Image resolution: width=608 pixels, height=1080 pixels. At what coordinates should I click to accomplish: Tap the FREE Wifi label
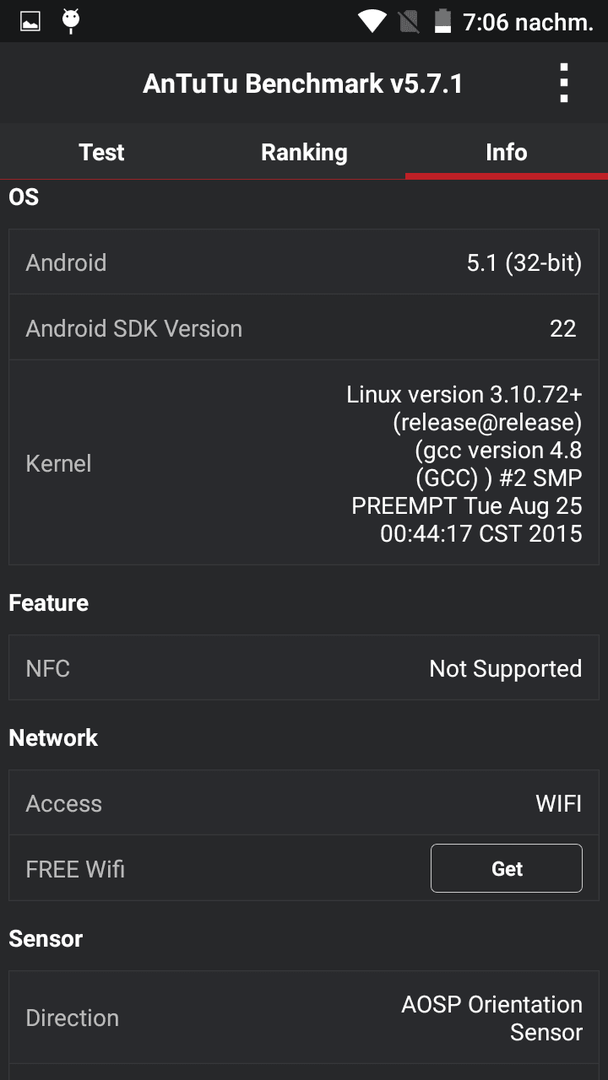pos(75,869)
